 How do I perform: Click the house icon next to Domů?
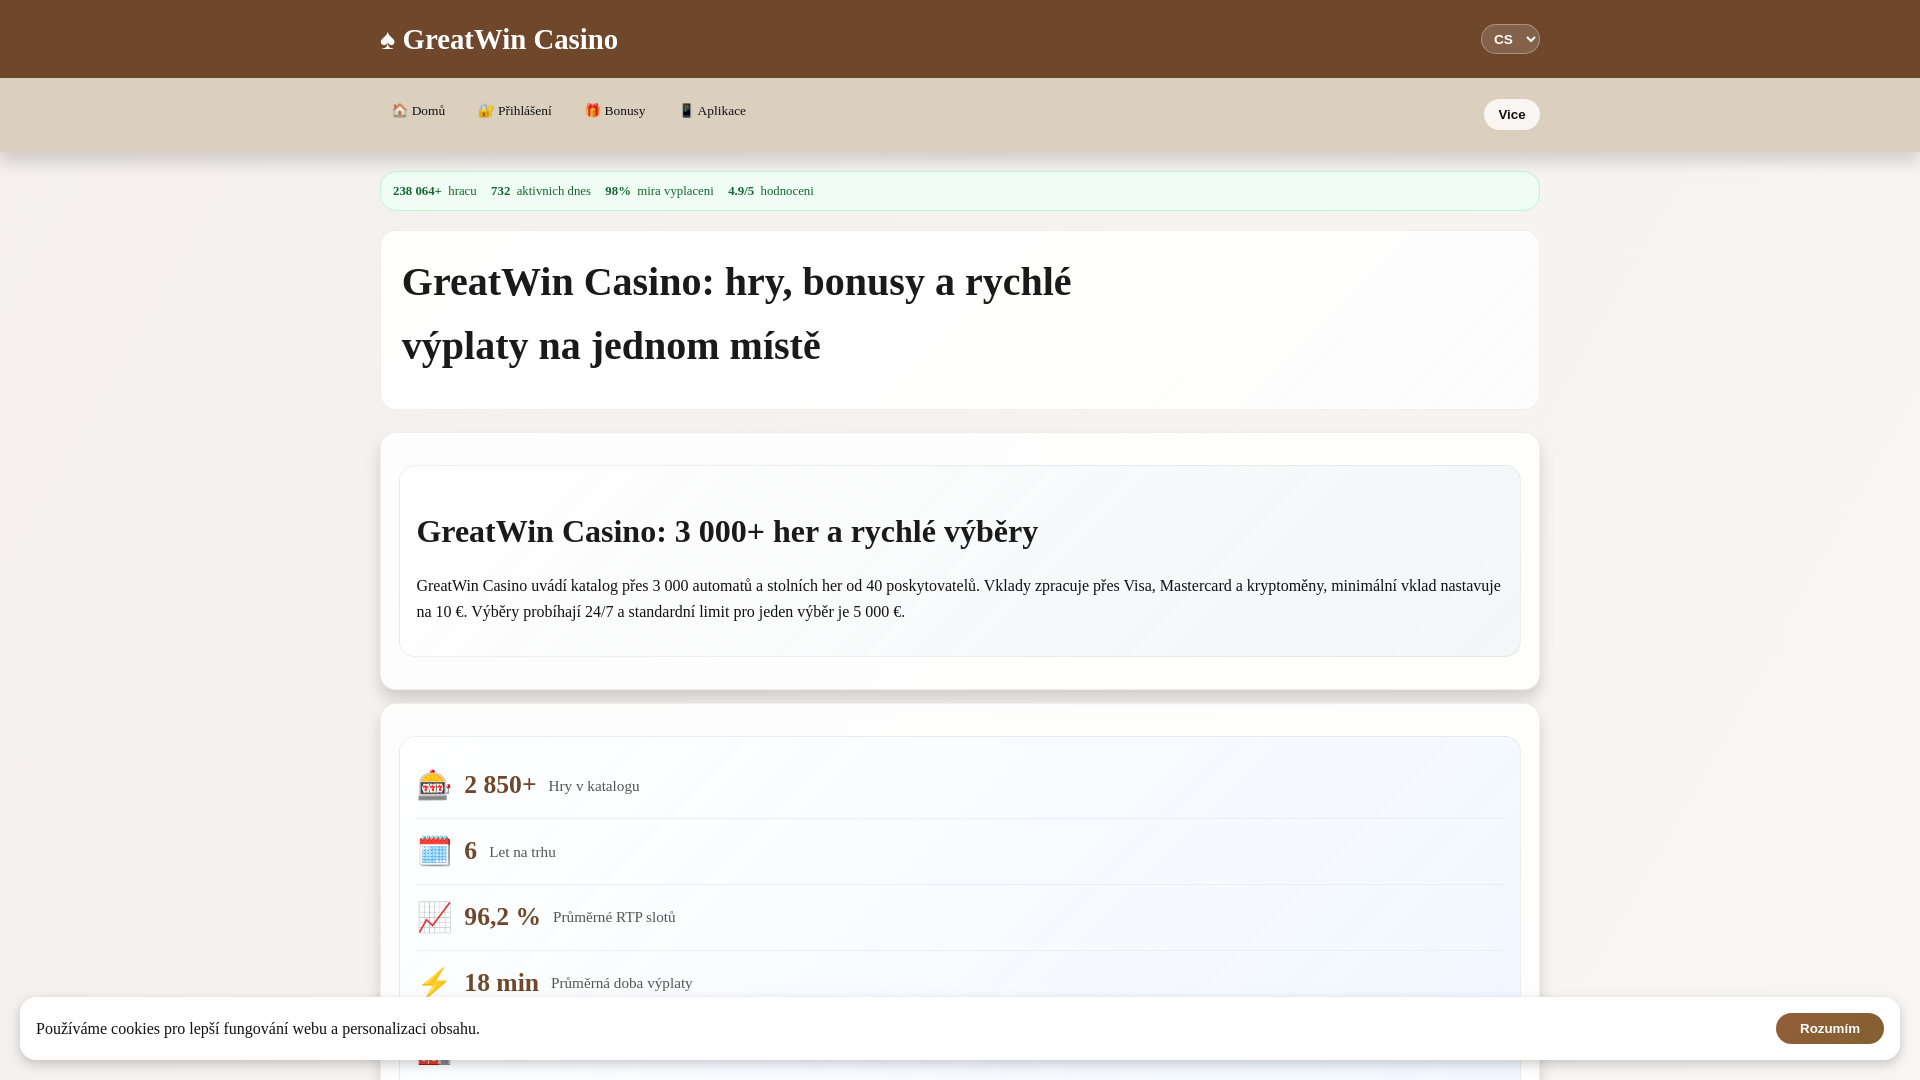point(400,111)
